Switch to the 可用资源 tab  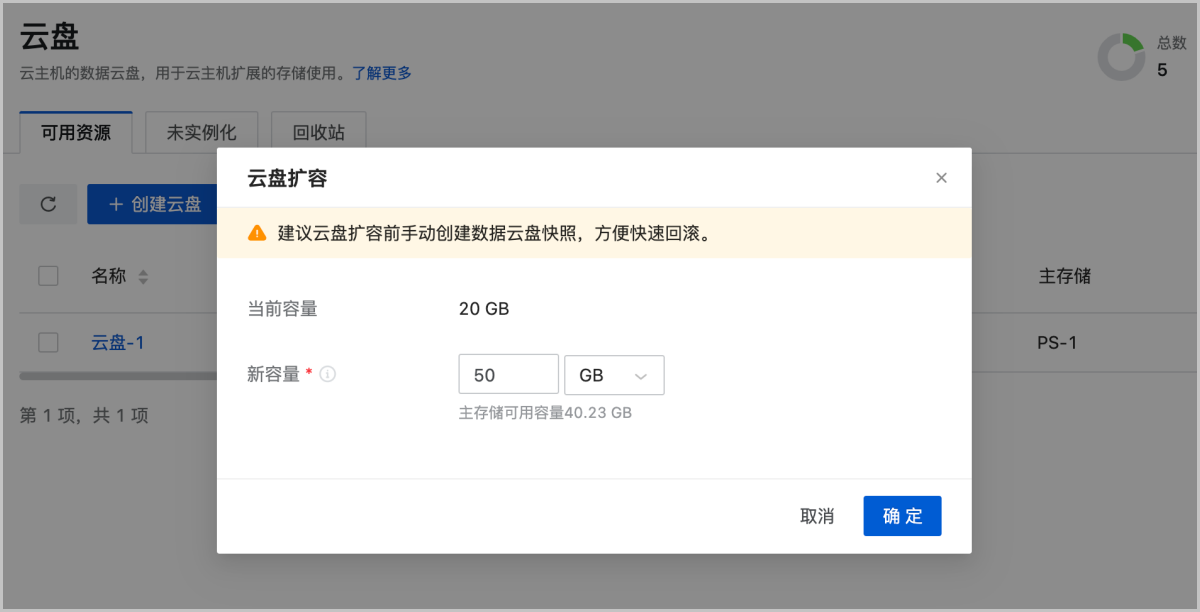coord(76,132)
